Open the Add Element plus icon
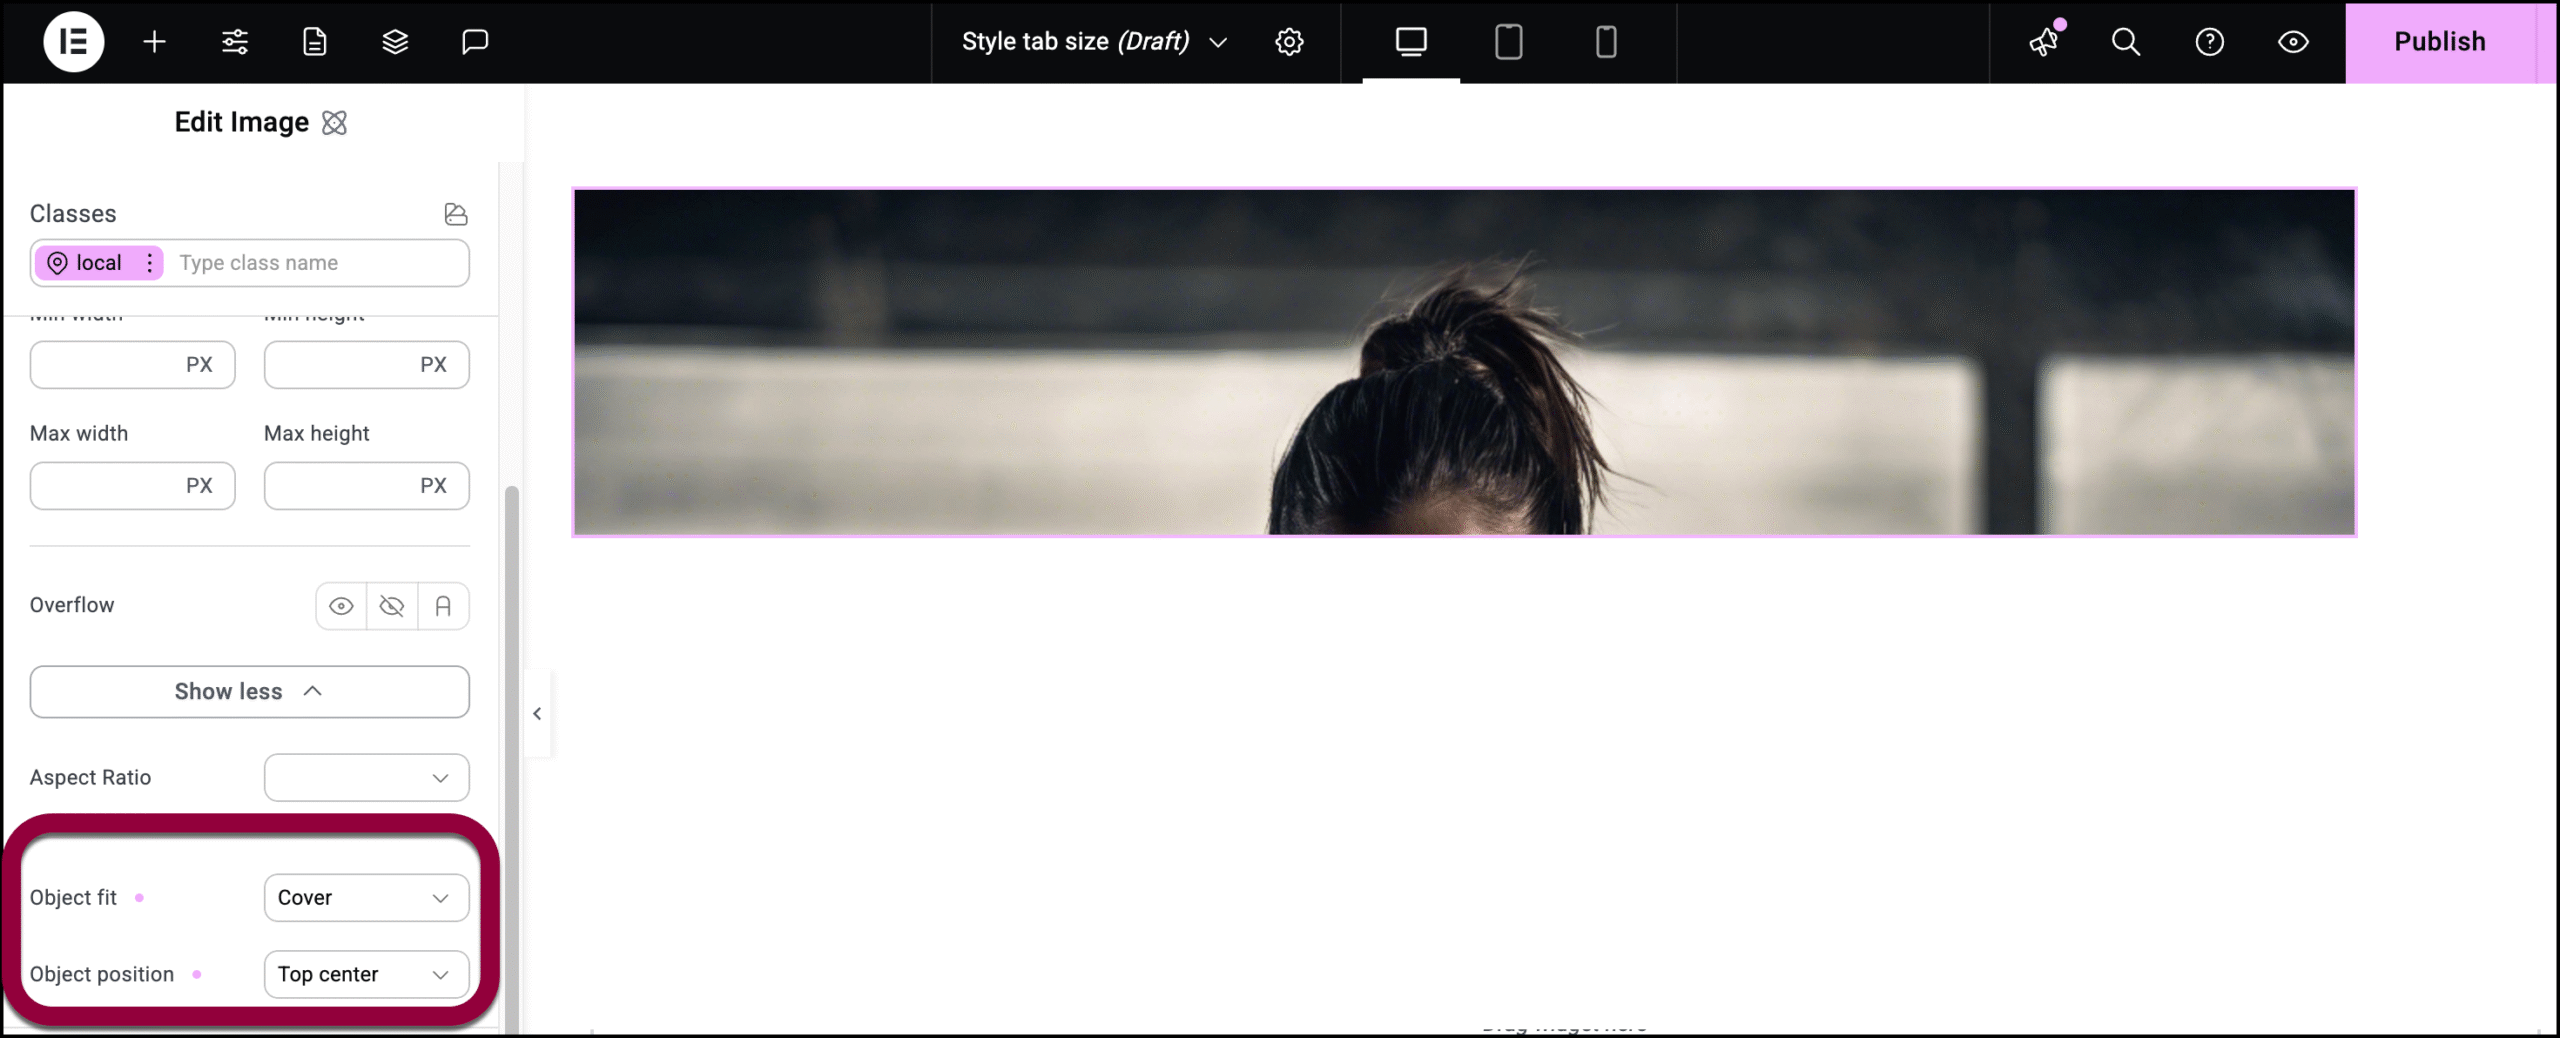 [x=154, y=41]
